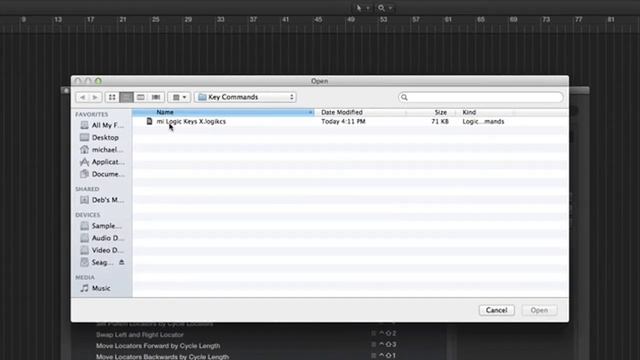Screen dimensions: 640x360
Task: Click the Desktop folder icon in sidebar
Action: pyautogui.click(x=84, y=137)
